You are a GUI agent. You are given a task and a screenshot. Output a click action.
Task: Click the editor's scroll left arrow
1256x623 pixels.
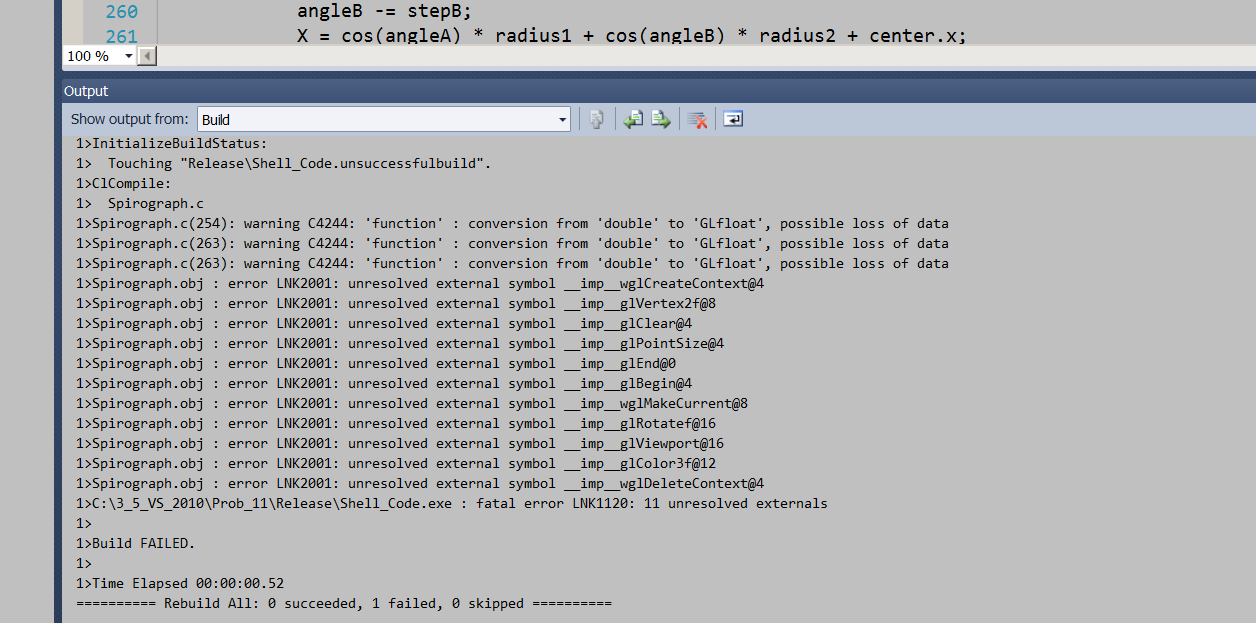[147, 56]
